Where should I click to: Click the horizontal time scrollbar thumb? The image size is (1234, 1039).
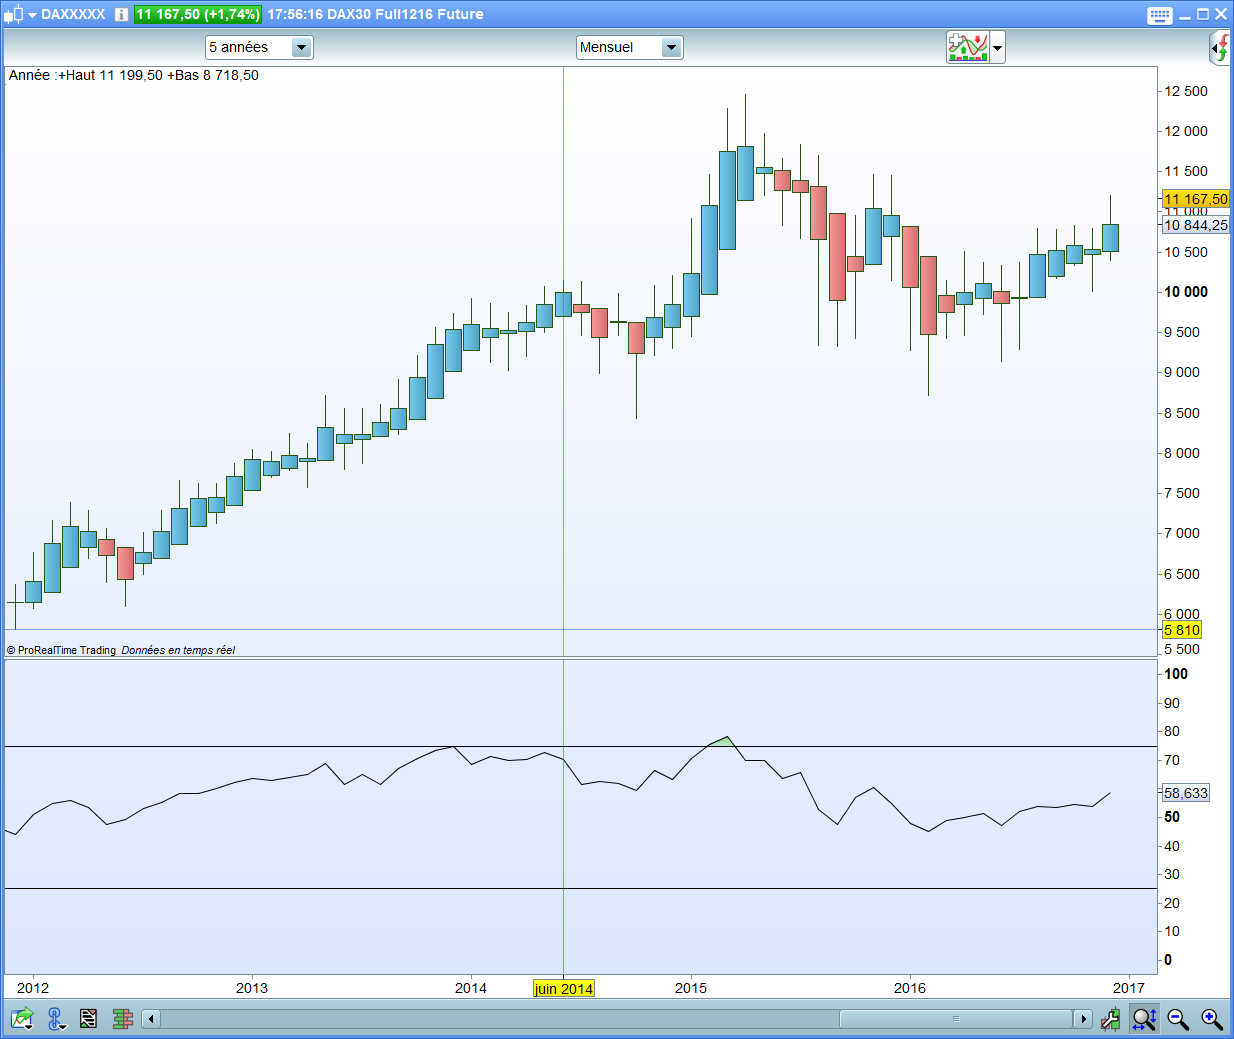click(x=956, y=1019)
